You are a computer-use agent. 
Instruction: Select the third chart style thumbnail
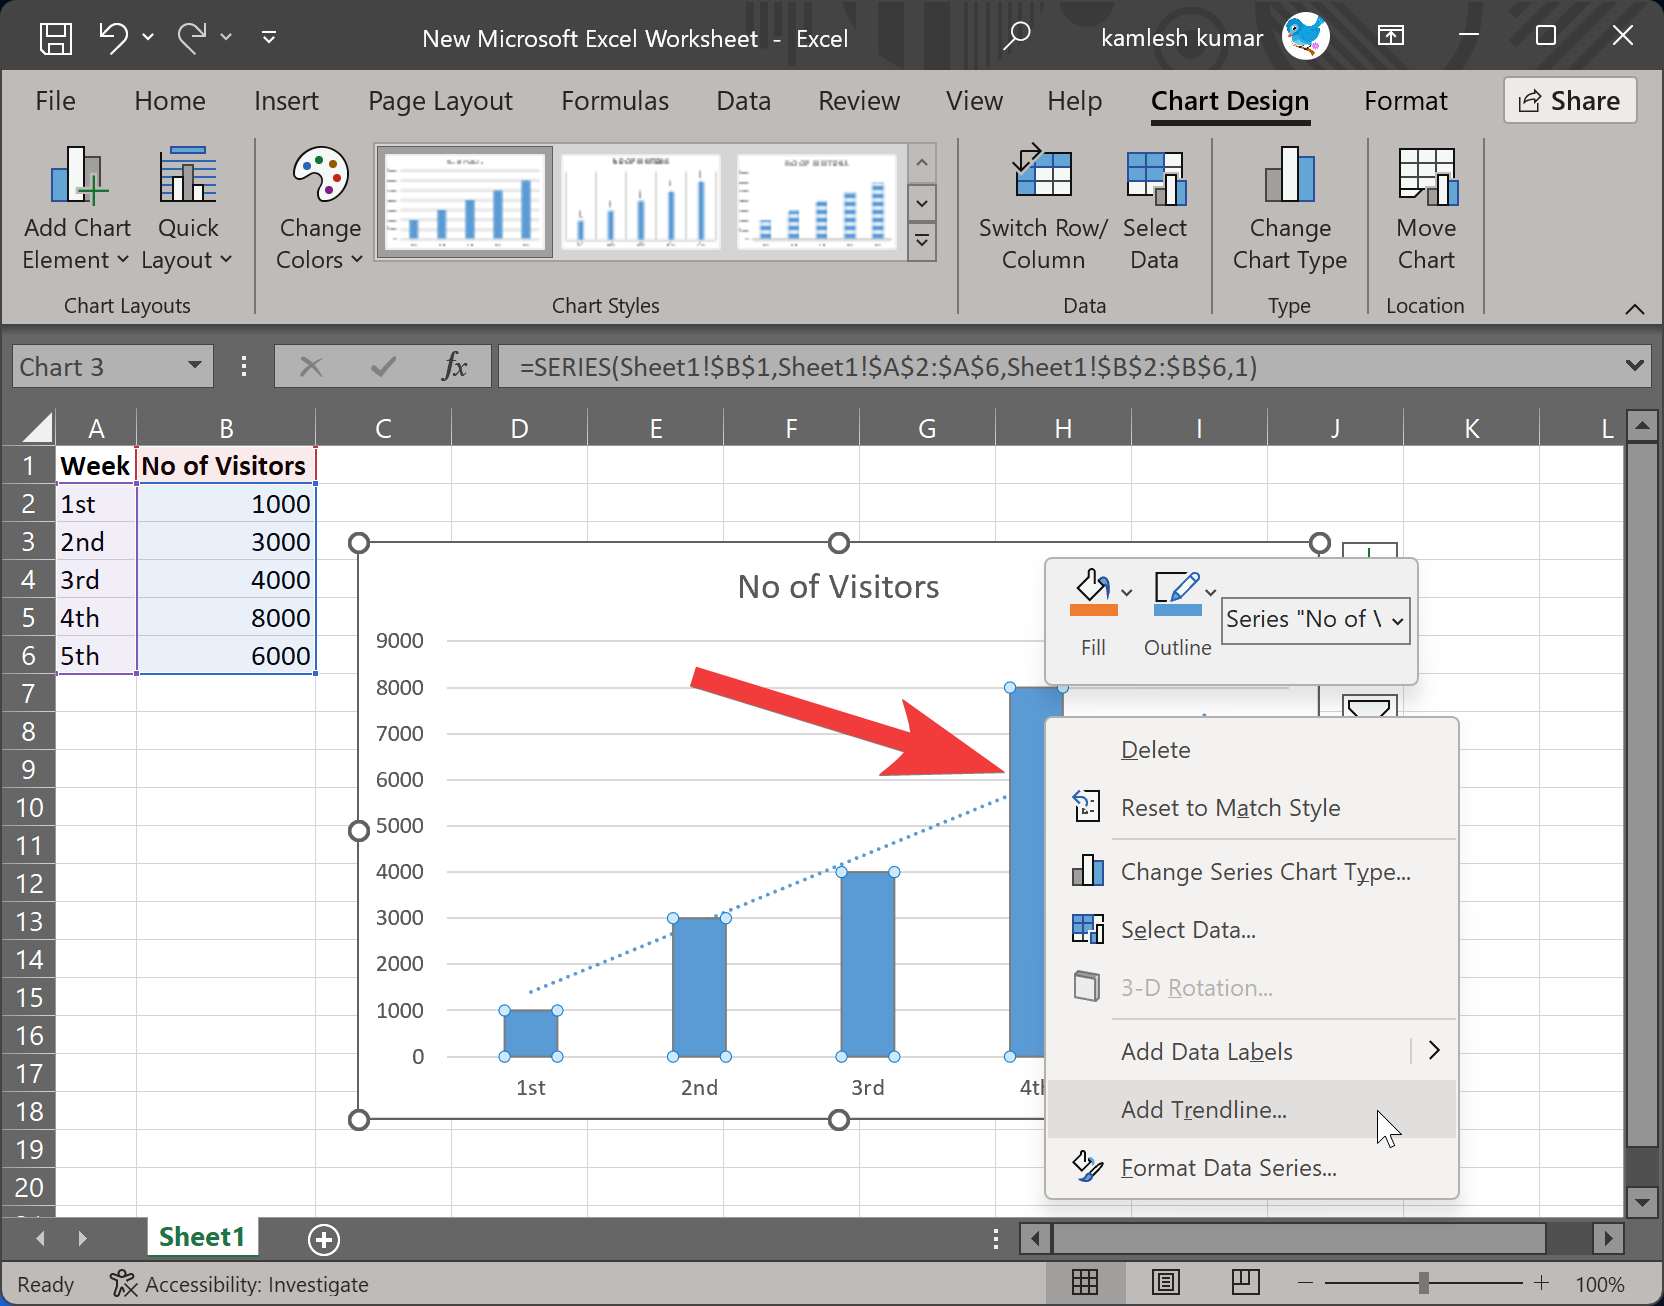817,202
